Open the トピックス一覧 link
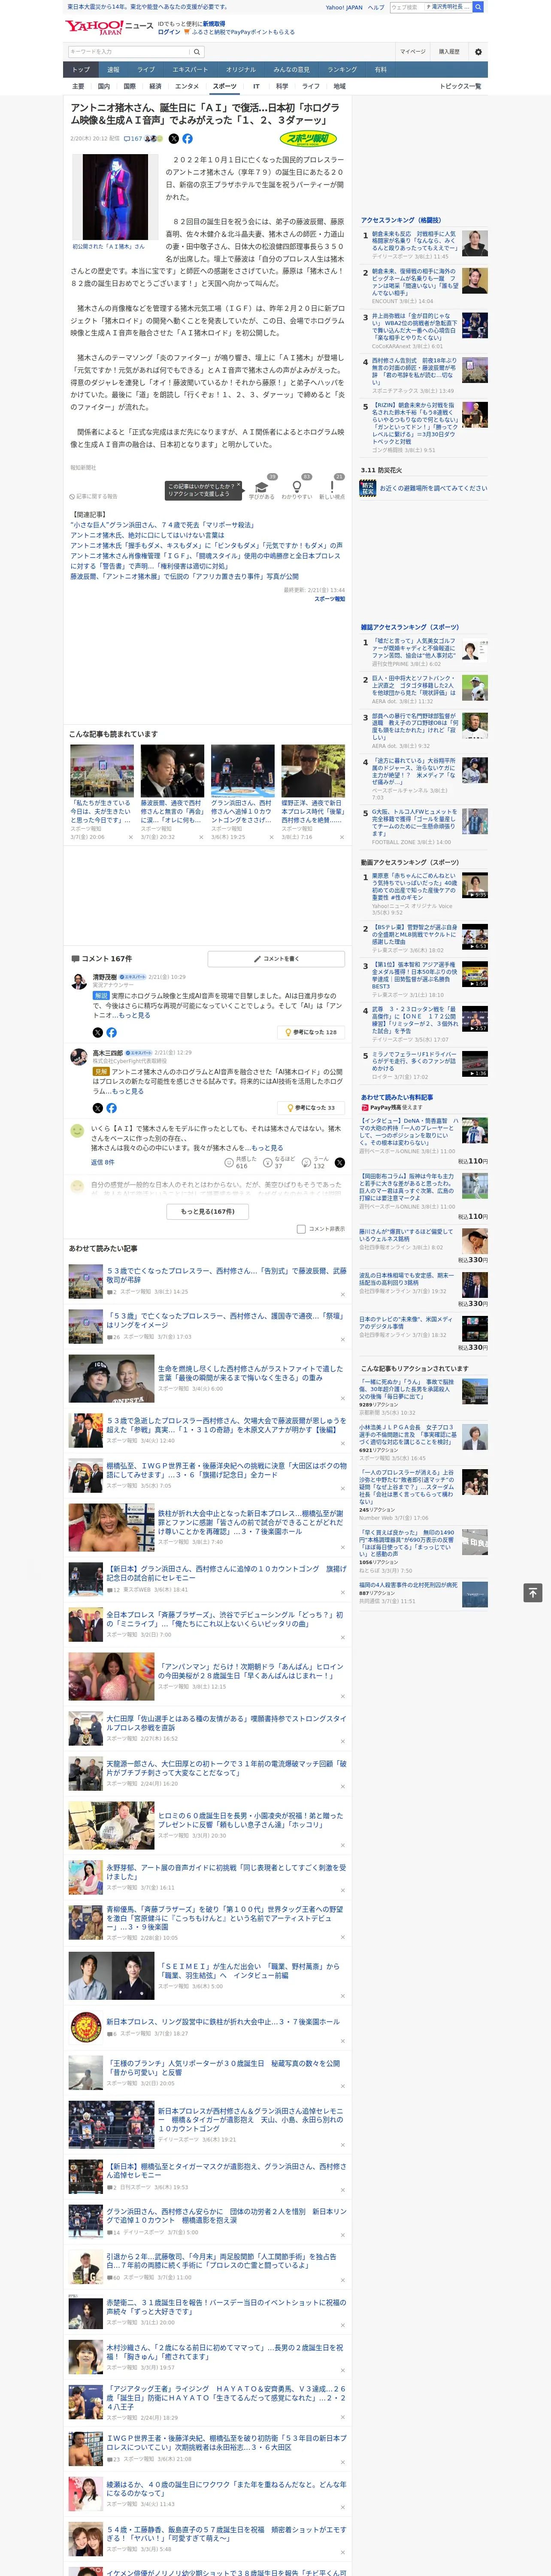 click(460, 86)
